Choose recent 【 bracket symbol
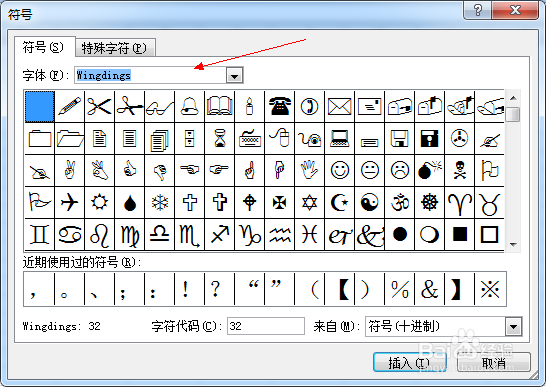Screen dimensions: 546x387 pyautogui.click(x=339, y=289)
